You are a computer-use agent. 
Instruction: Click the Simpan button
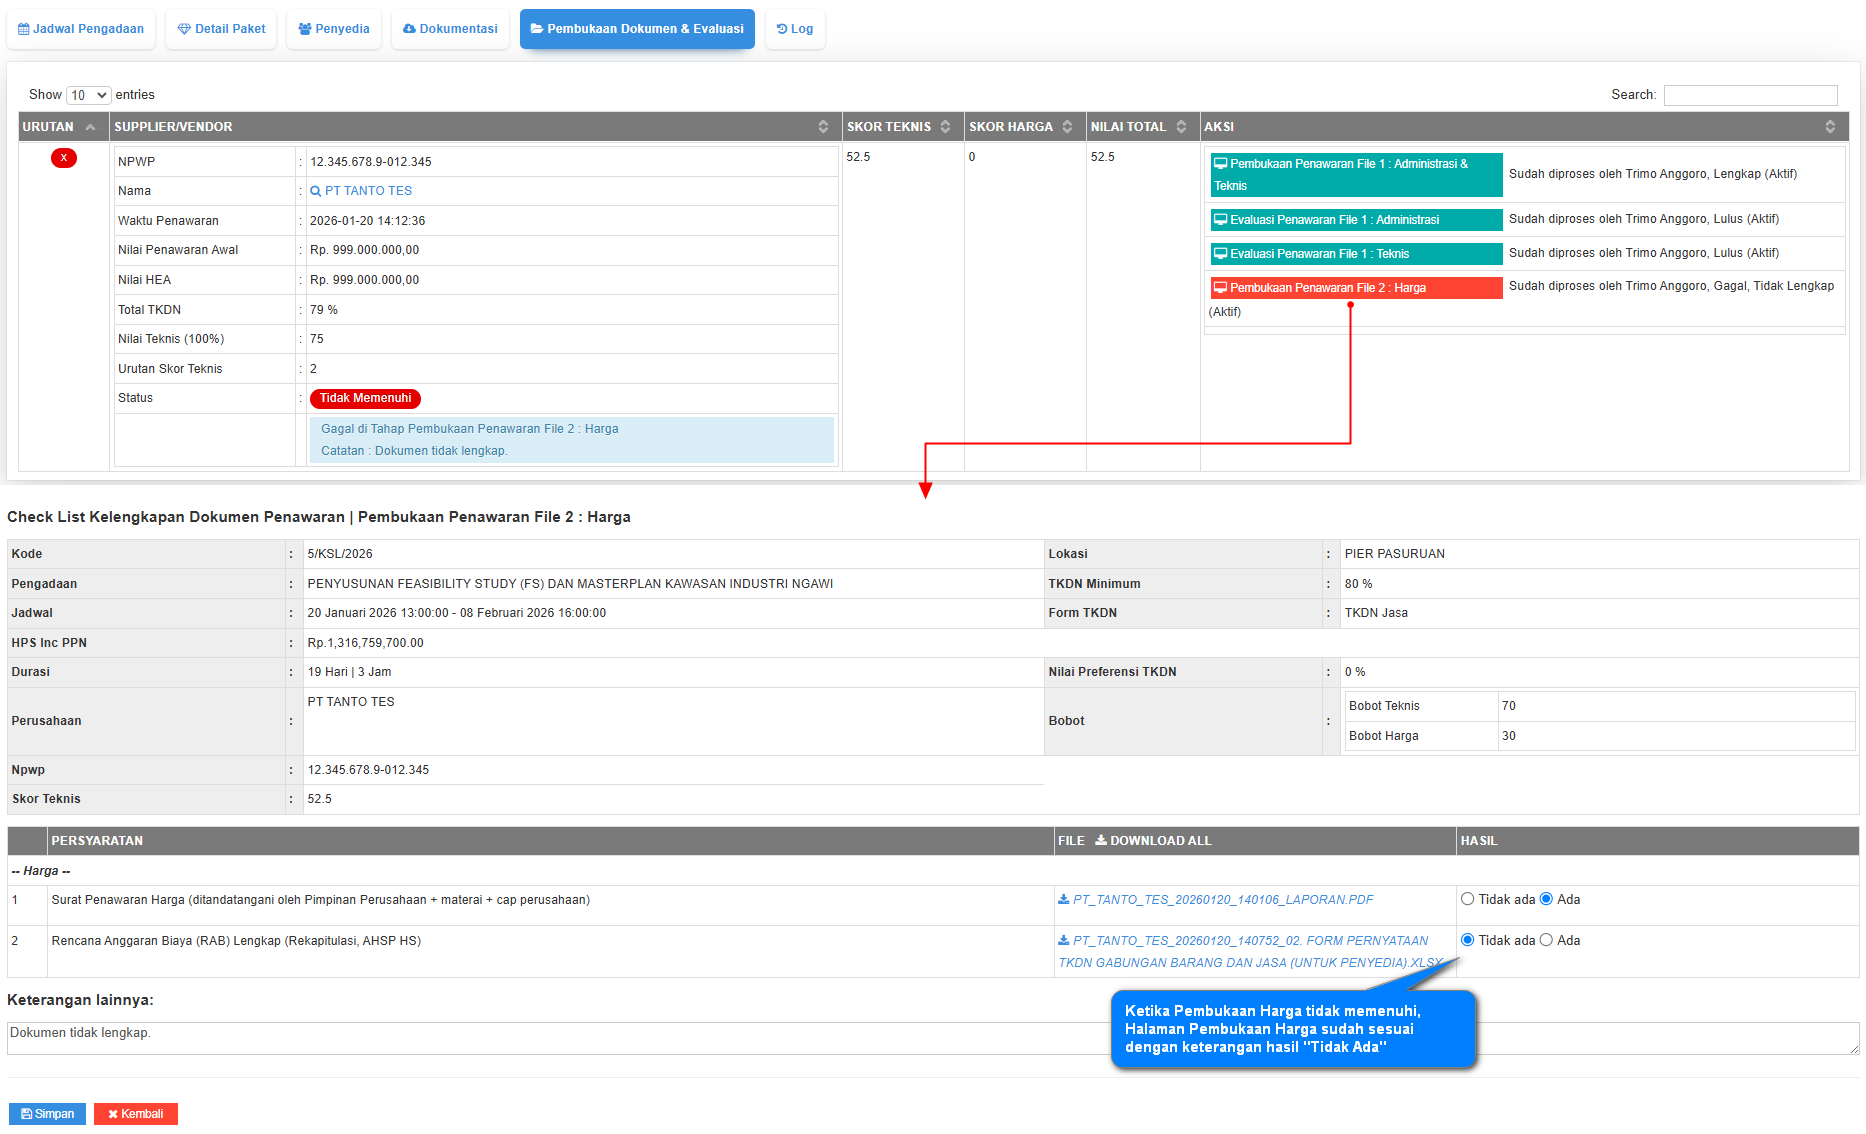point(47,1114)
